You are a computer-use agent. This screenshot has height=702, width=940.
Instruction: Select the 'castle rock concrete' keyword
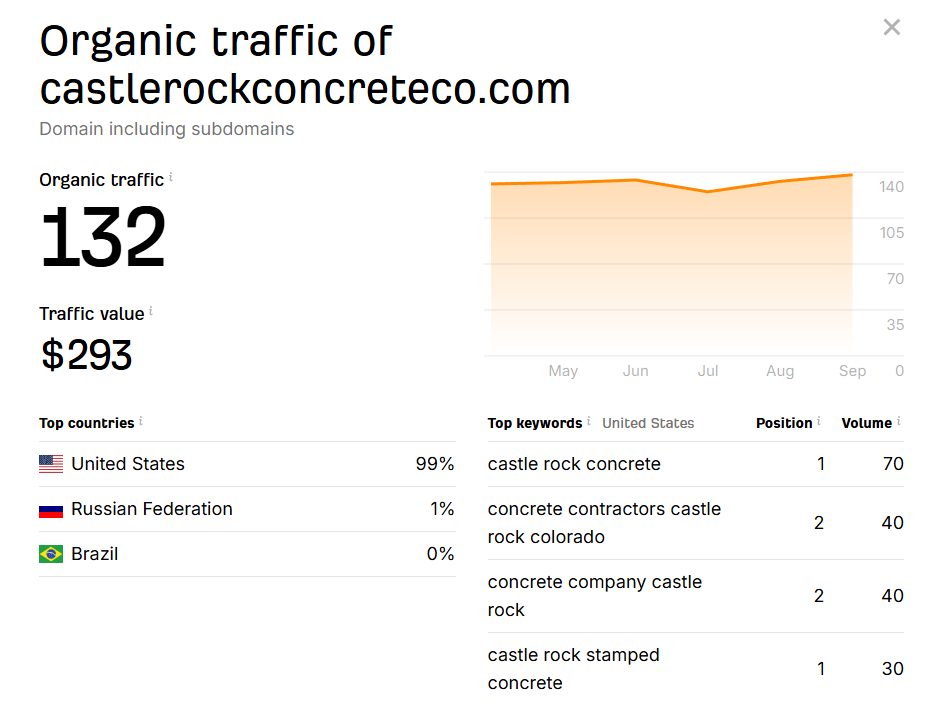(x=574, y=464)
